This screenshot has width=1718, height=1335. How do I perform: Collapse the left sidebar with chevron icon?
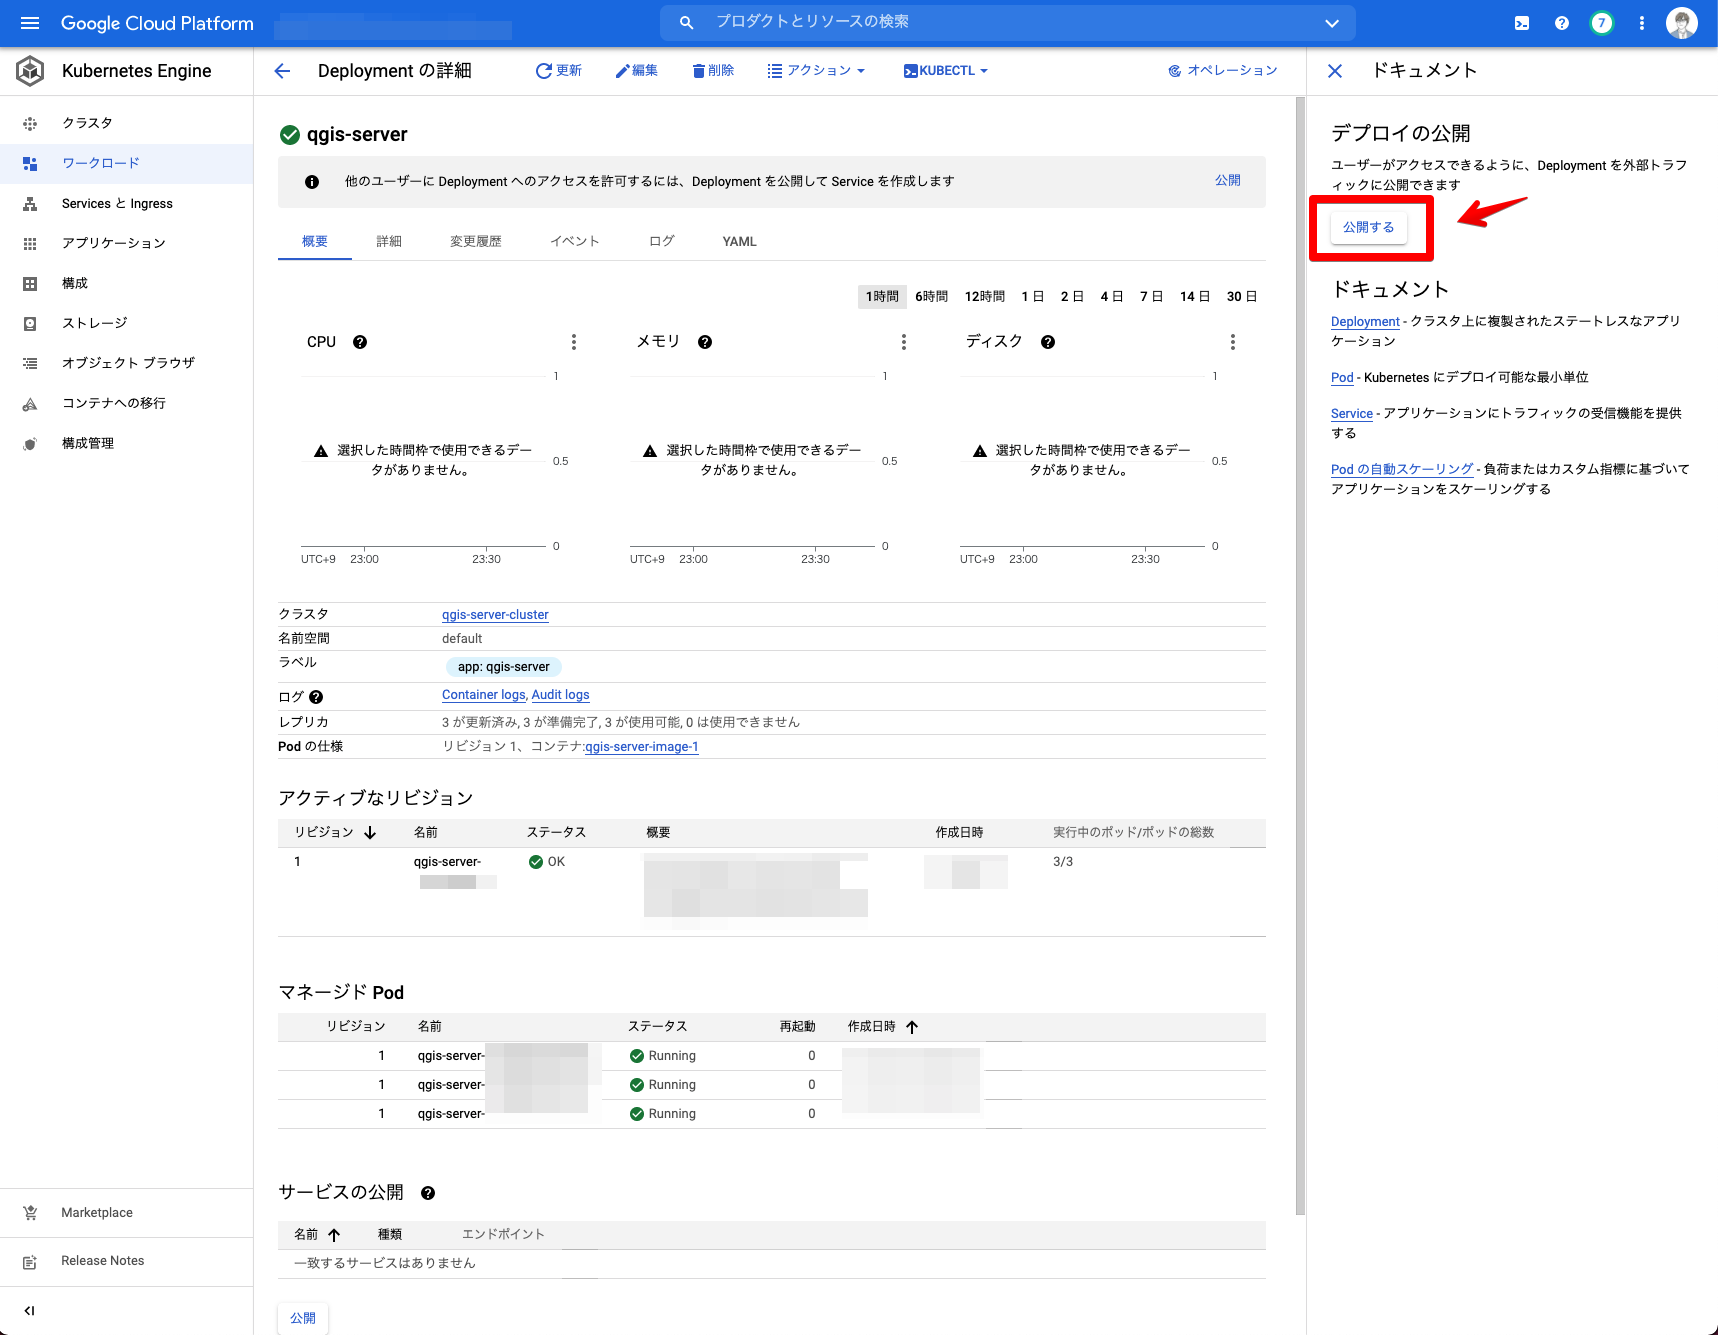(x=29, y=1311)
